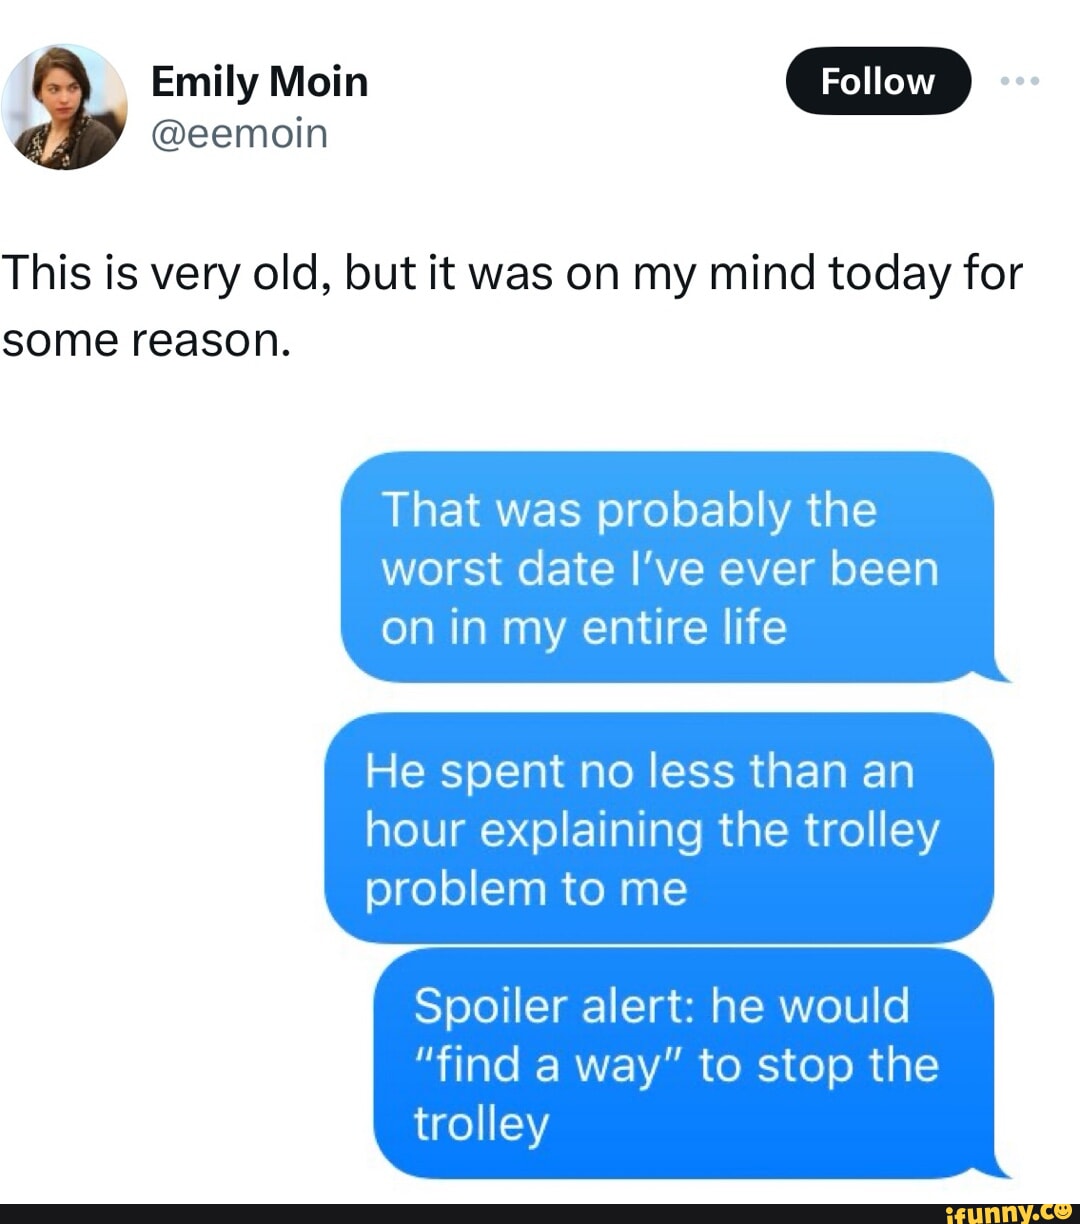Click the words "hour explaining the trolley"
Screen dimensions: 1080x1224
(x=652, y=830)
